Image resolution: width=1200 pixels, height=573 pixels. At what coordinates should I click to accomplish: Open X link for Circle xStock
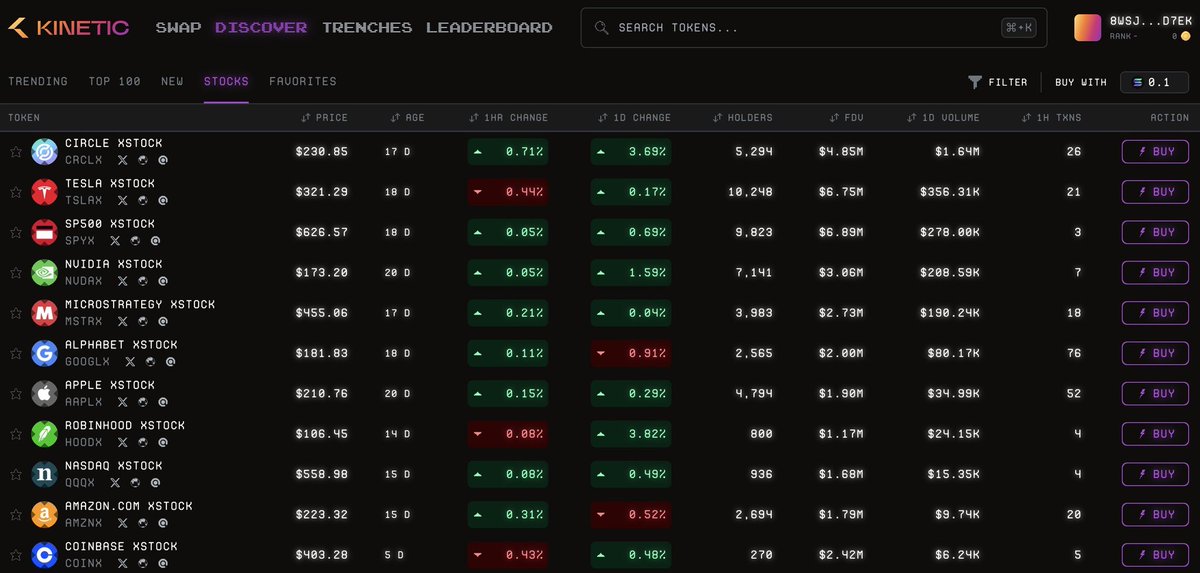(123, 160)
